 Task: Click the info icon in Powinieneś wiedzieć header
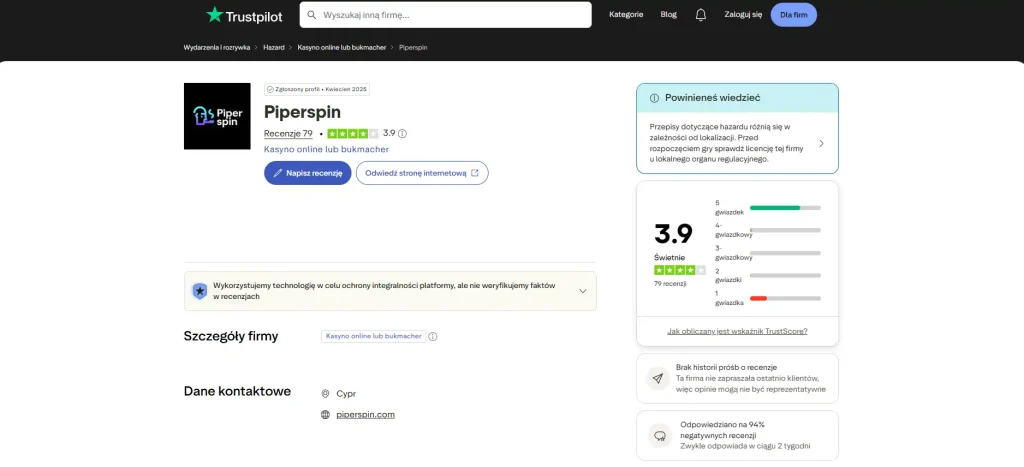coord(654,98)
